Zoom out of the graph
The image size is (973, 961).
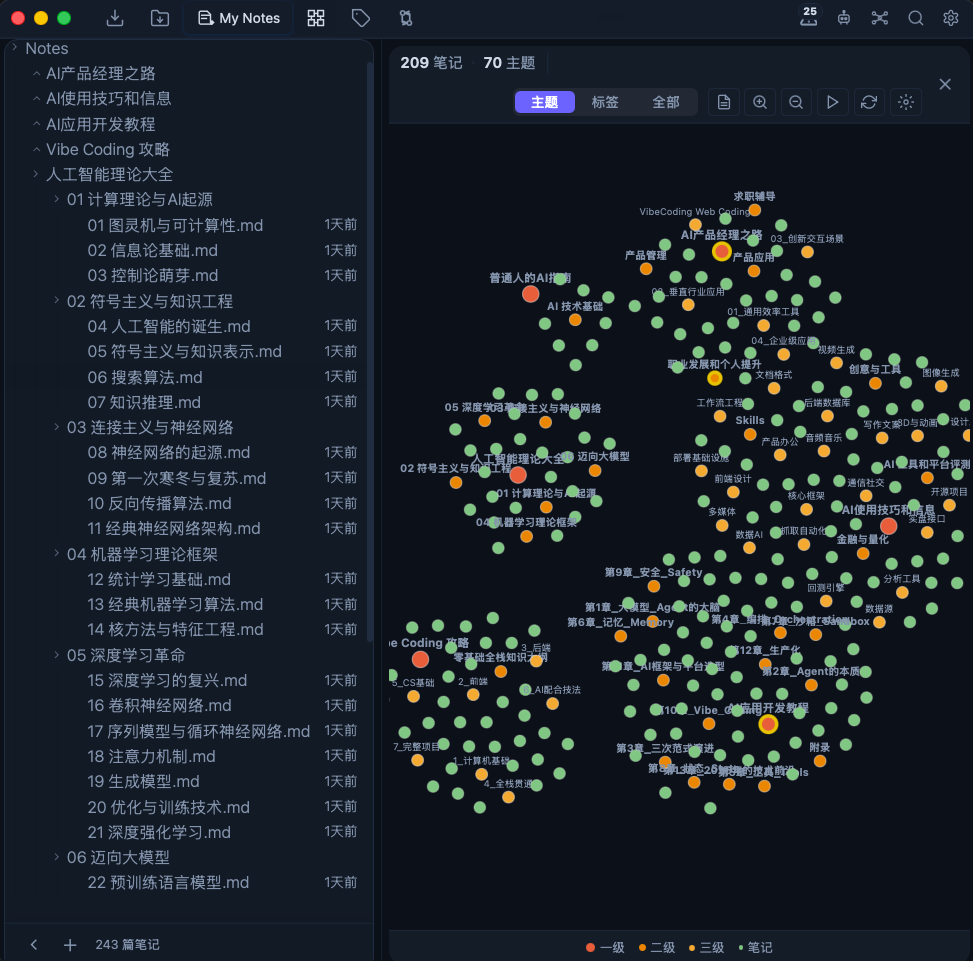tap(796, 102)
